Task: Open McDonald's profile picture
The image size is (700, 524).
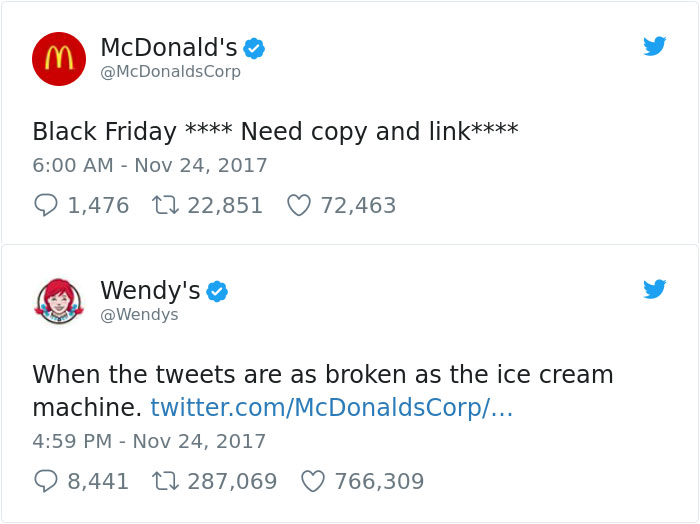Action: pos(59,58)
